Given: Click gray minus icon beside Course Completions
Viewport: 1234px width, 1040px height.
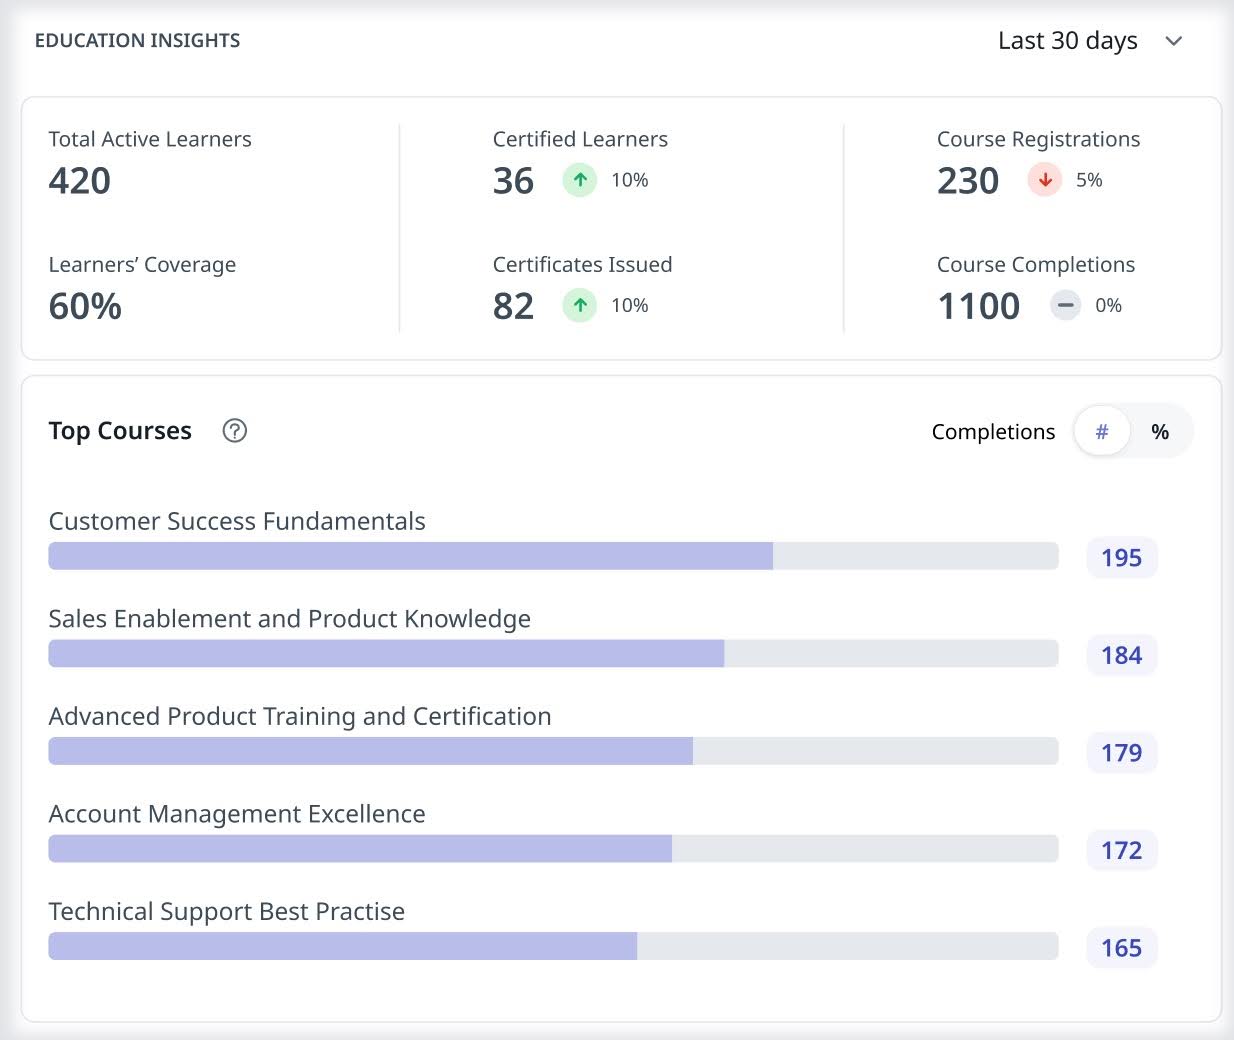Looking at the screenshot, I should tap(1065, 305).
